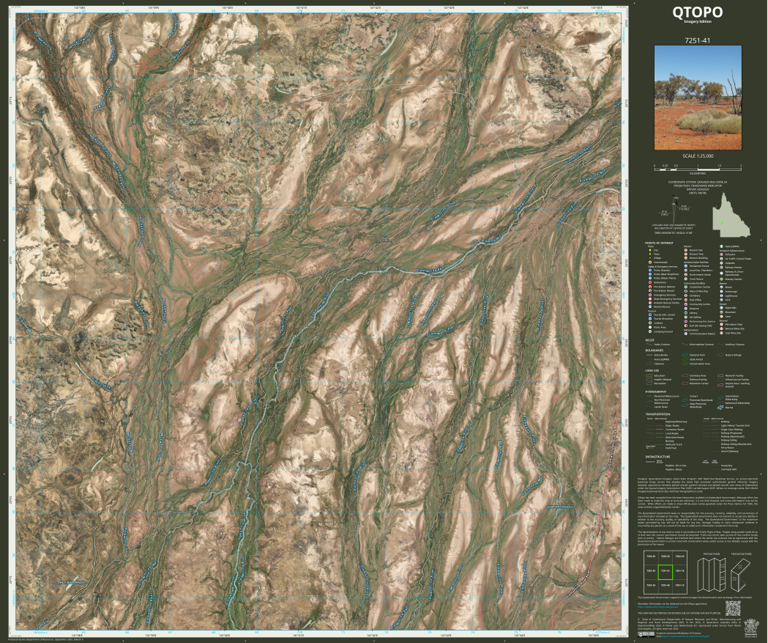Click the Lookout legend symbol
768x643 pixels.
click(x=650, y=323)
